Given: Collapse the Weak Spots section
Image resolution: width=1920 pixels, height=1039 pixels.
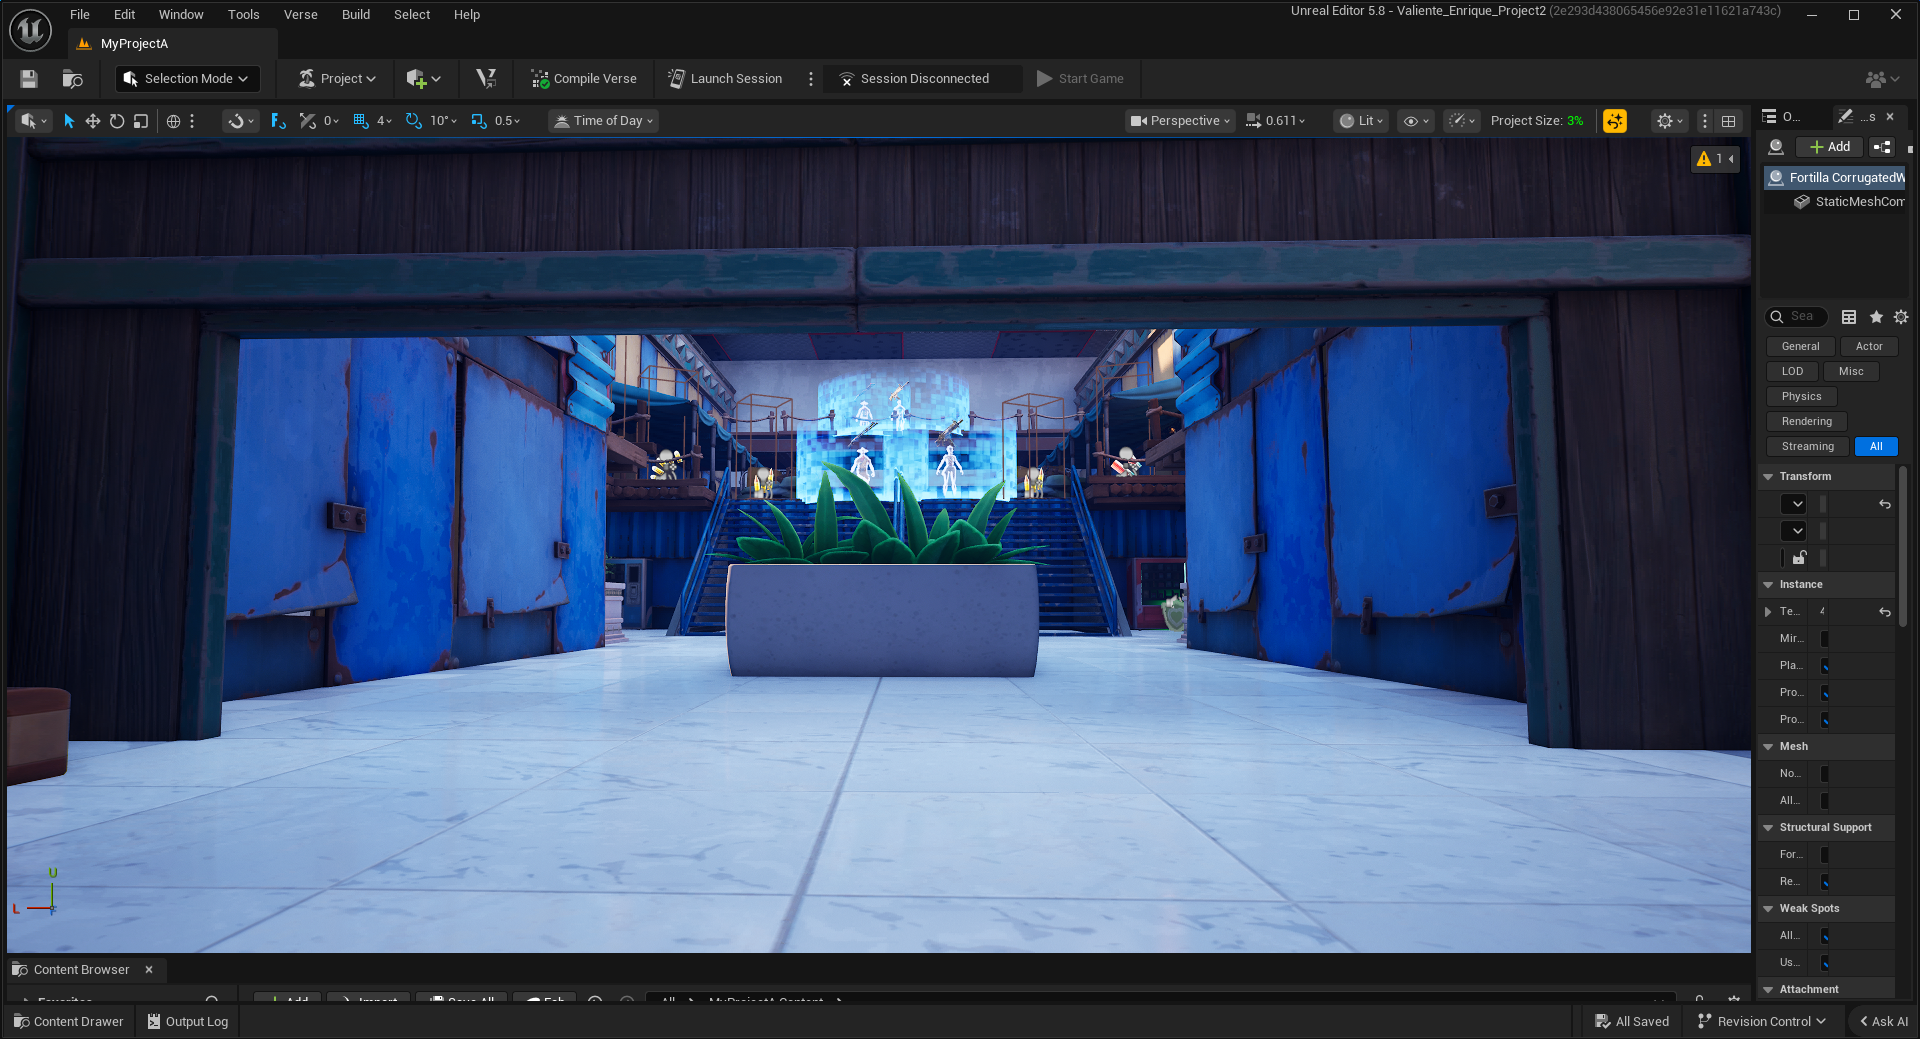Looking at the screenshot, I should 1768,909.
